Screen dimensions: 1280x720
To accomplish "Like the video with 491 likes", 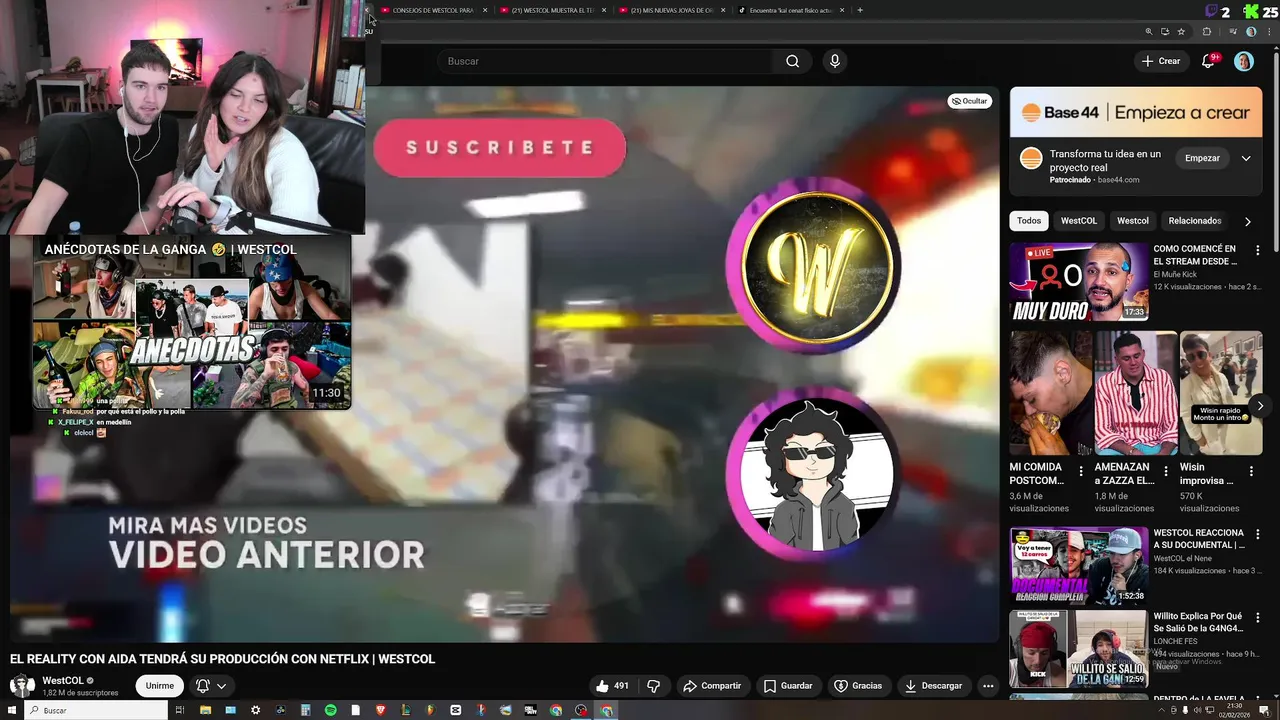I will [612, 686].
